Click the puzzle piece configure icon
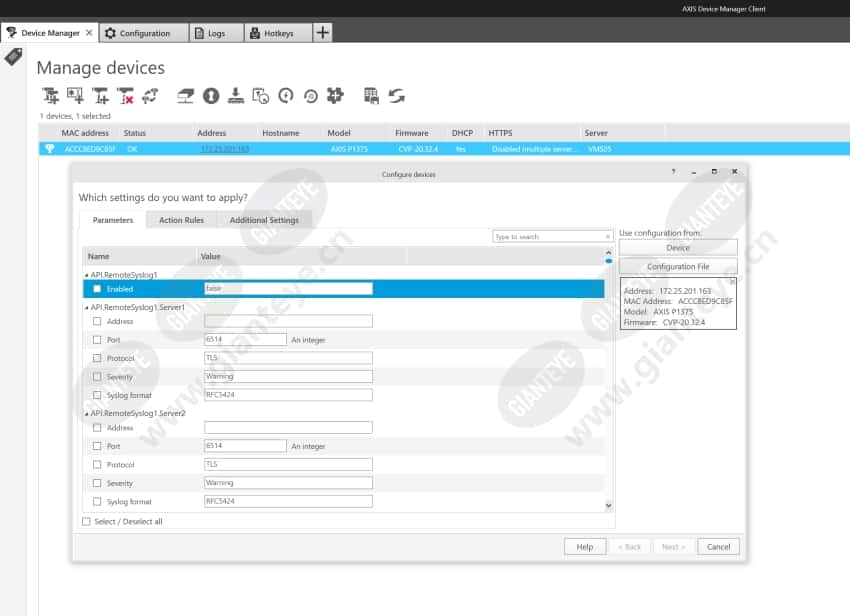 (x=336, y=95)
